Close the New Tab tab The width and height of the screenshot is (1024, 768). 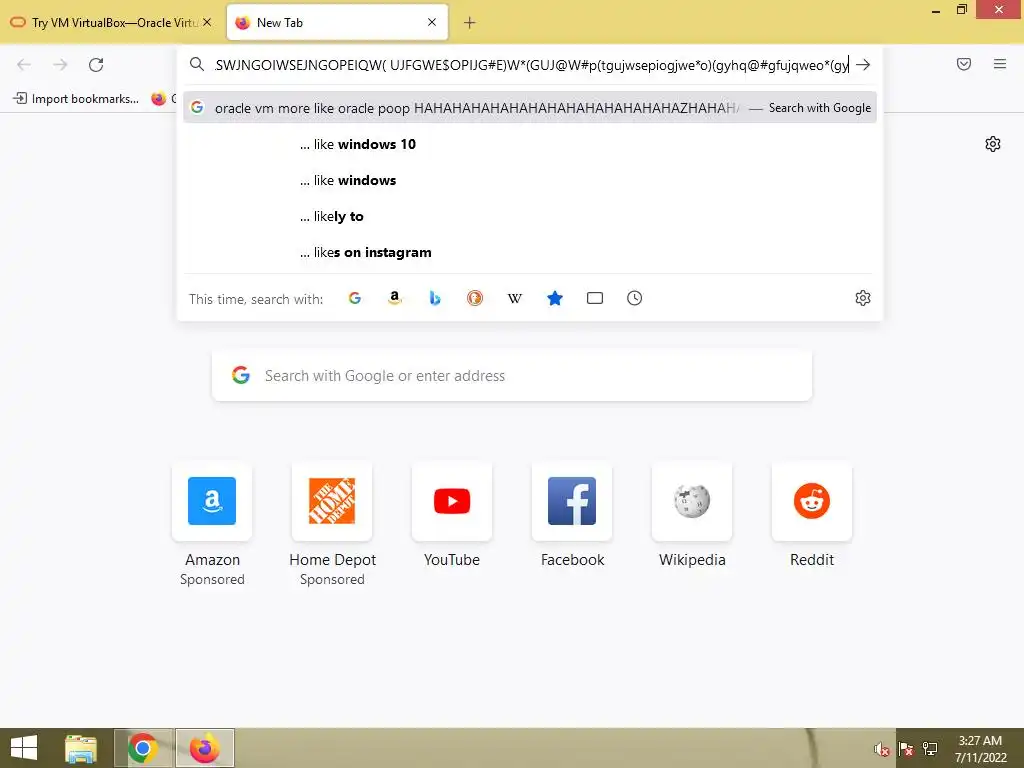tap(432, 22)
